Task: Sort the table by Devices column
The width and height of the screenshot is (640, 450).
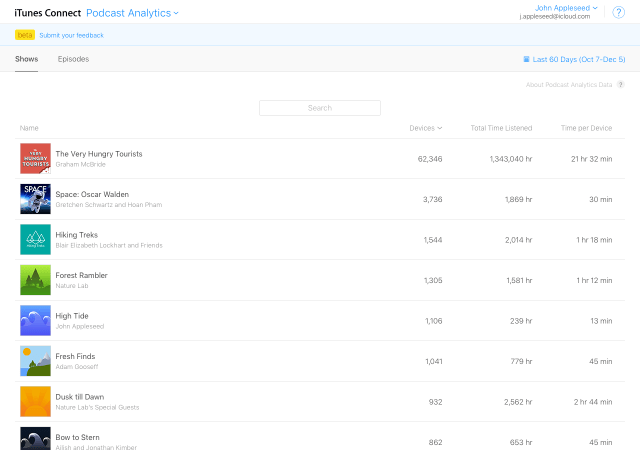Action: coord(425,128)
